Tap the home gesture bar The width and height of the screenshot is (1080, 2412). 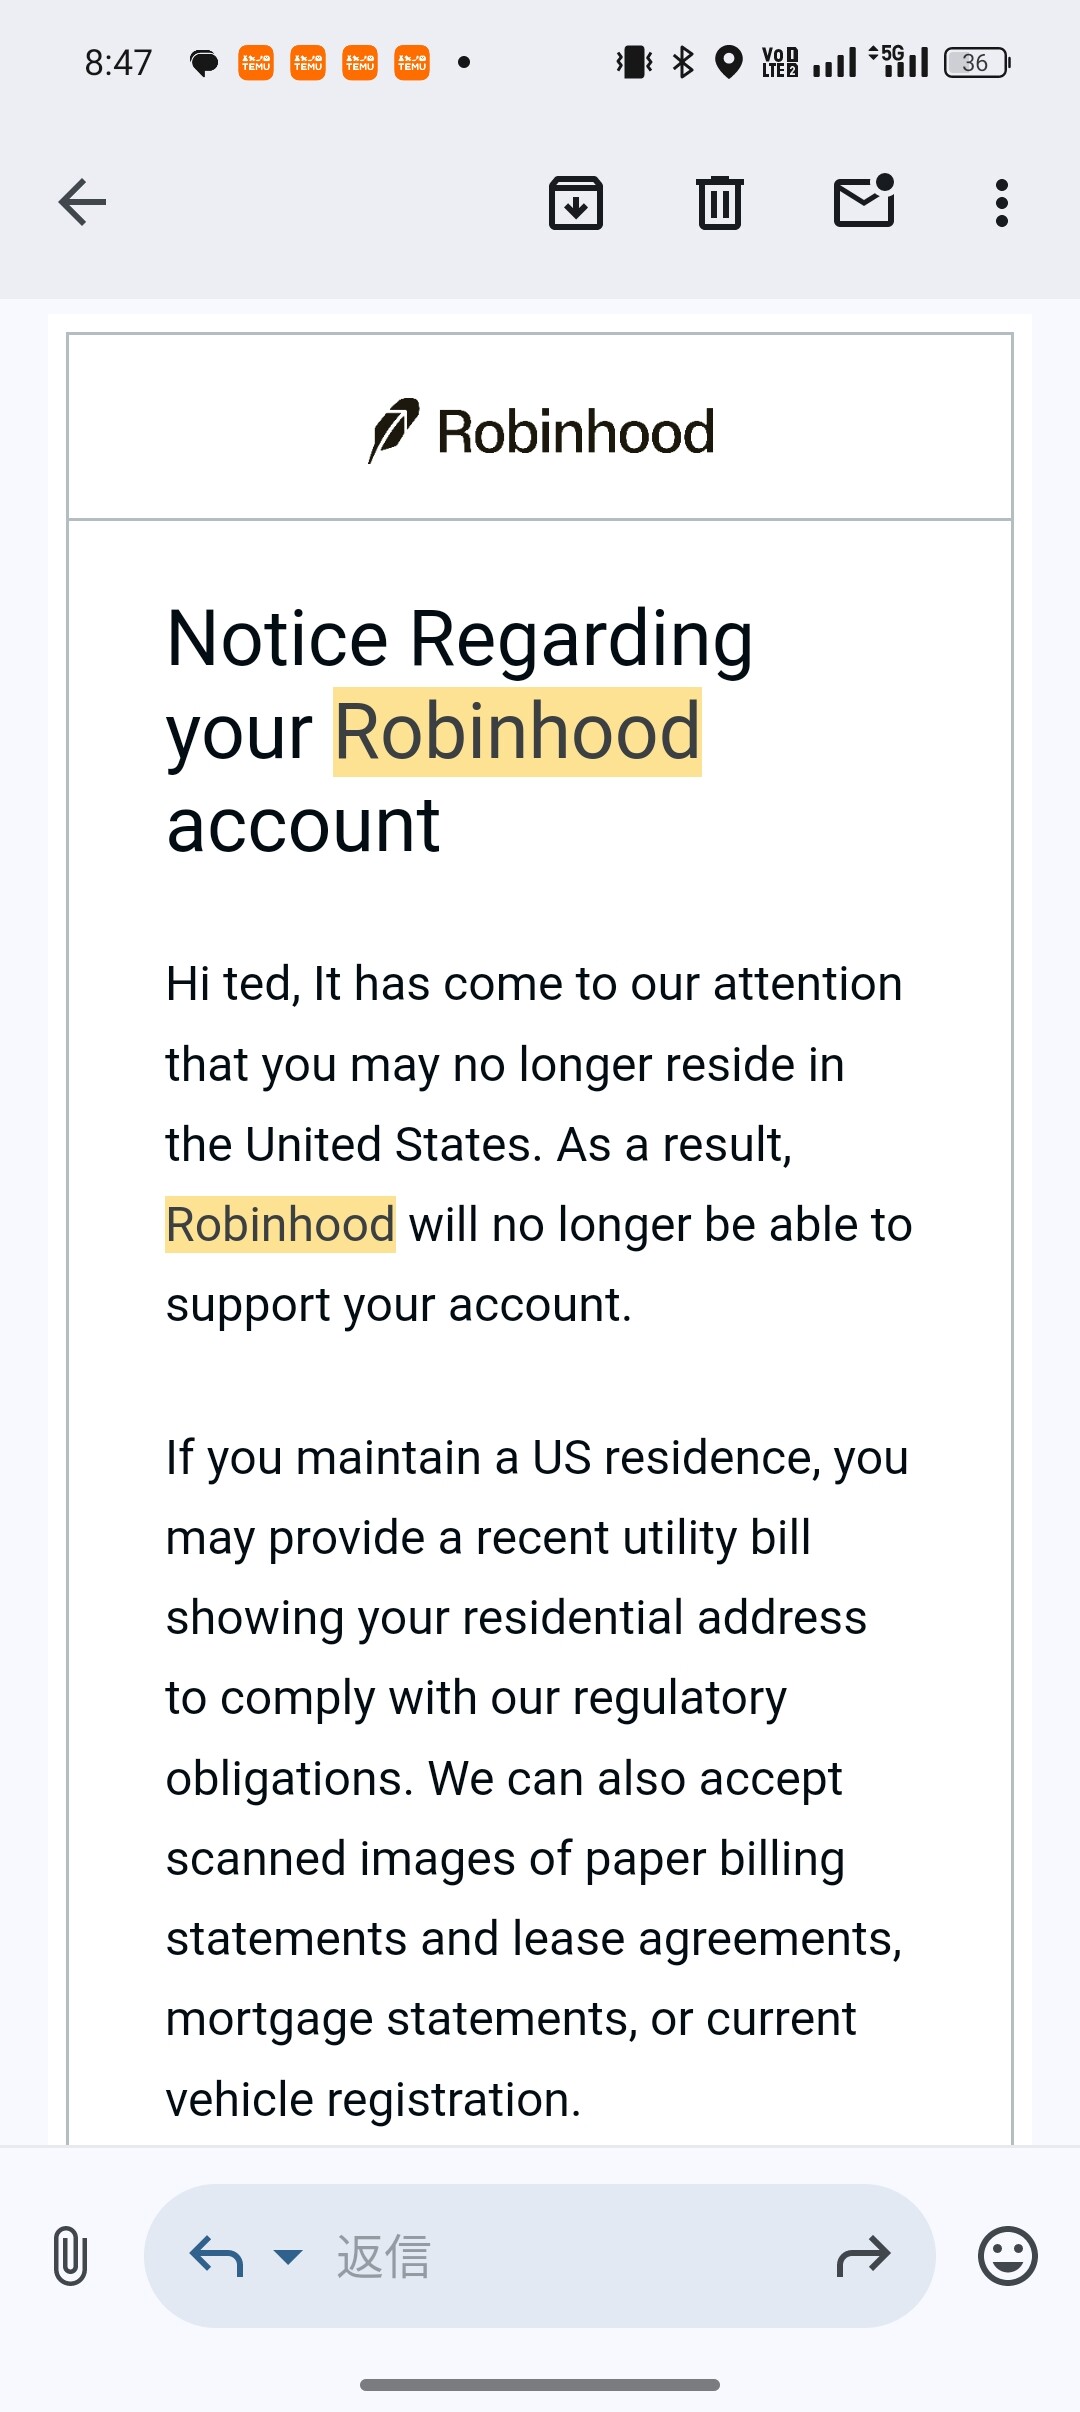[x=540, y=2385]
